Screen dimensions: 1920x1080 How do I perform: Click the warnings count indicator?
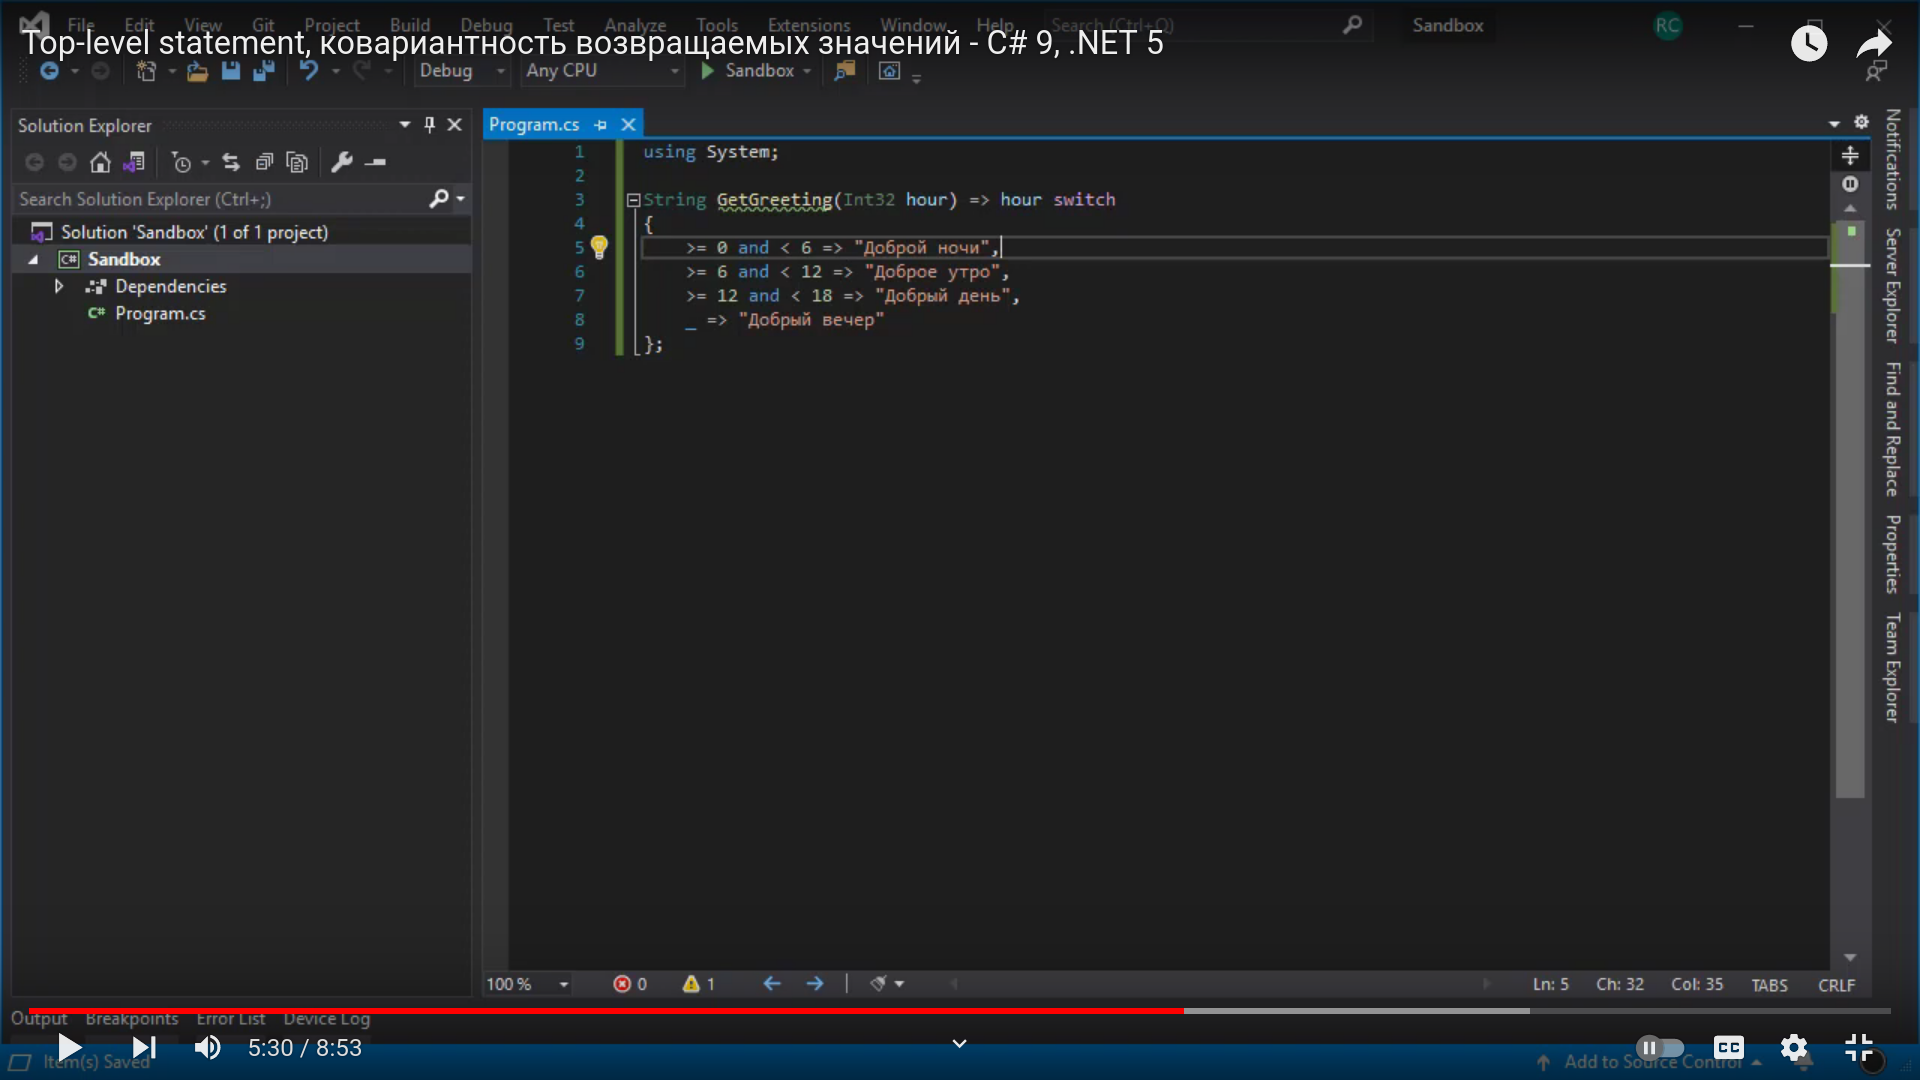coord(698,984)
